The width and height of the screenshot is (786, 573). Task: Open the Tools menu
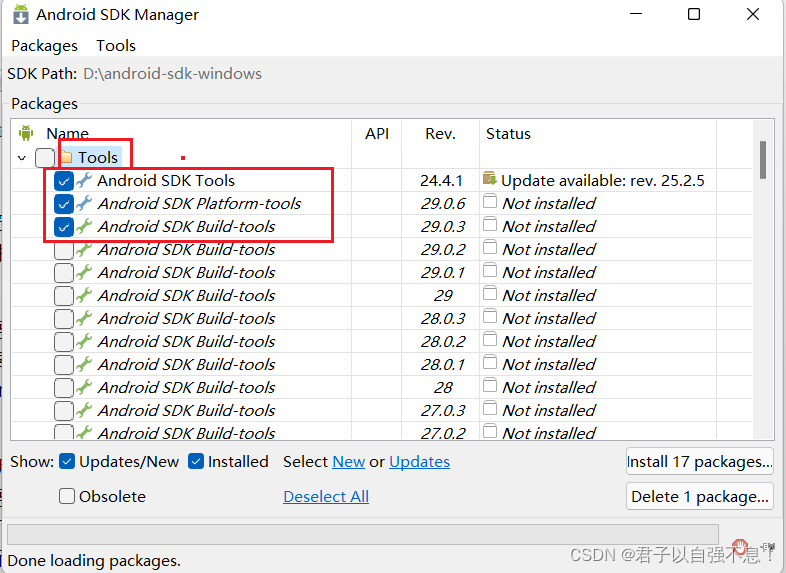click(x=116, y=46)
